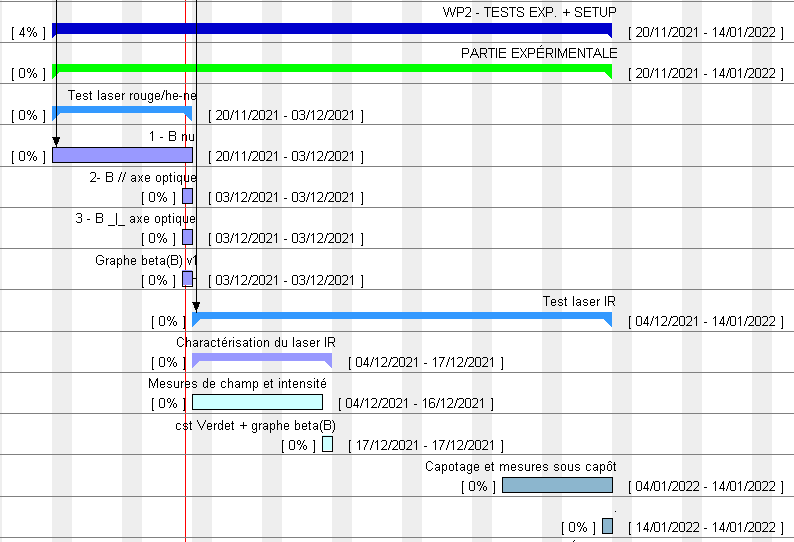This screenshot has height=542, width=794.
Task: Click the 'Test laser IR' text label
Action: pyautogui.click(x=579, y=301)
